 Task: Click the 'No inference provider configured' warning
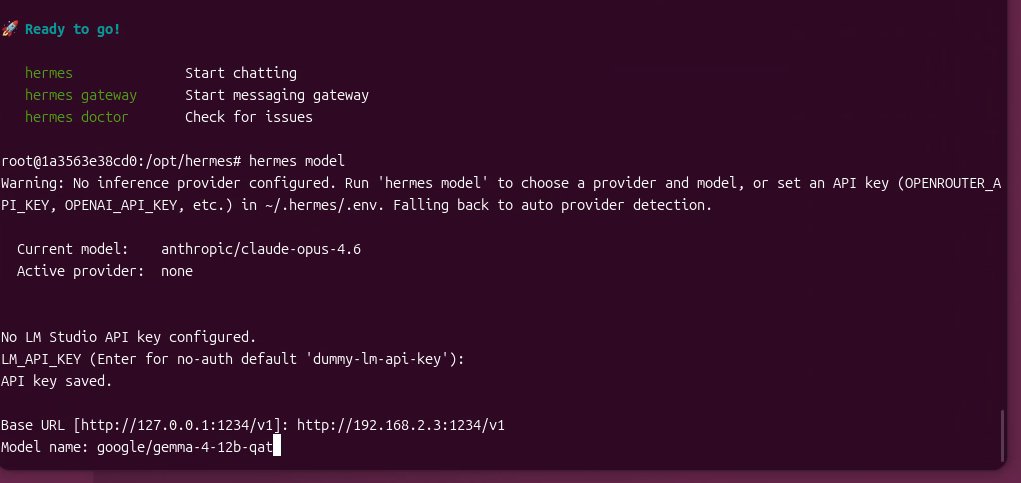501,194
